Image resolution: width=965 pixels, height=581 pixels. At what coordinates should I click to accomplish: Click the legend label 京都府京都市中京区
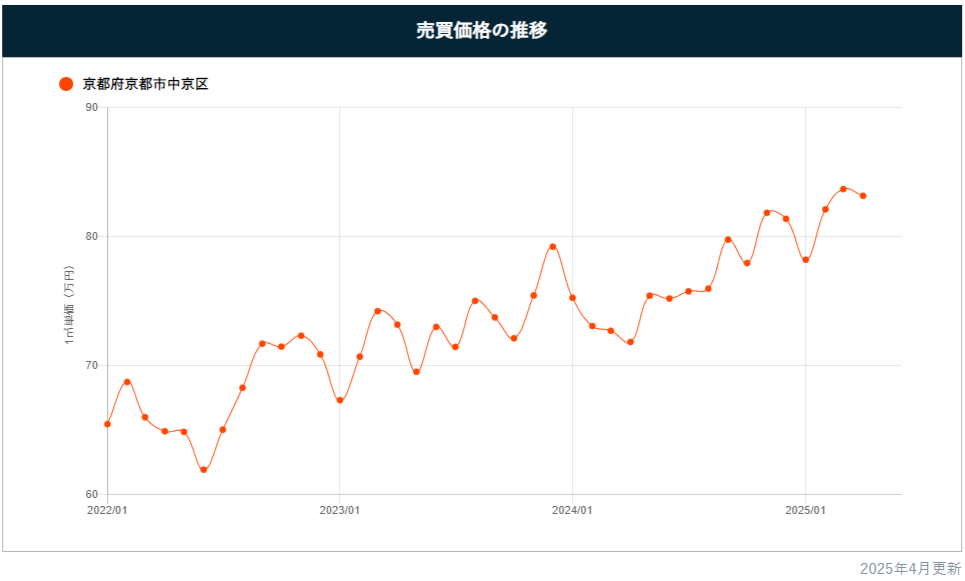click(x=145, y=84)
